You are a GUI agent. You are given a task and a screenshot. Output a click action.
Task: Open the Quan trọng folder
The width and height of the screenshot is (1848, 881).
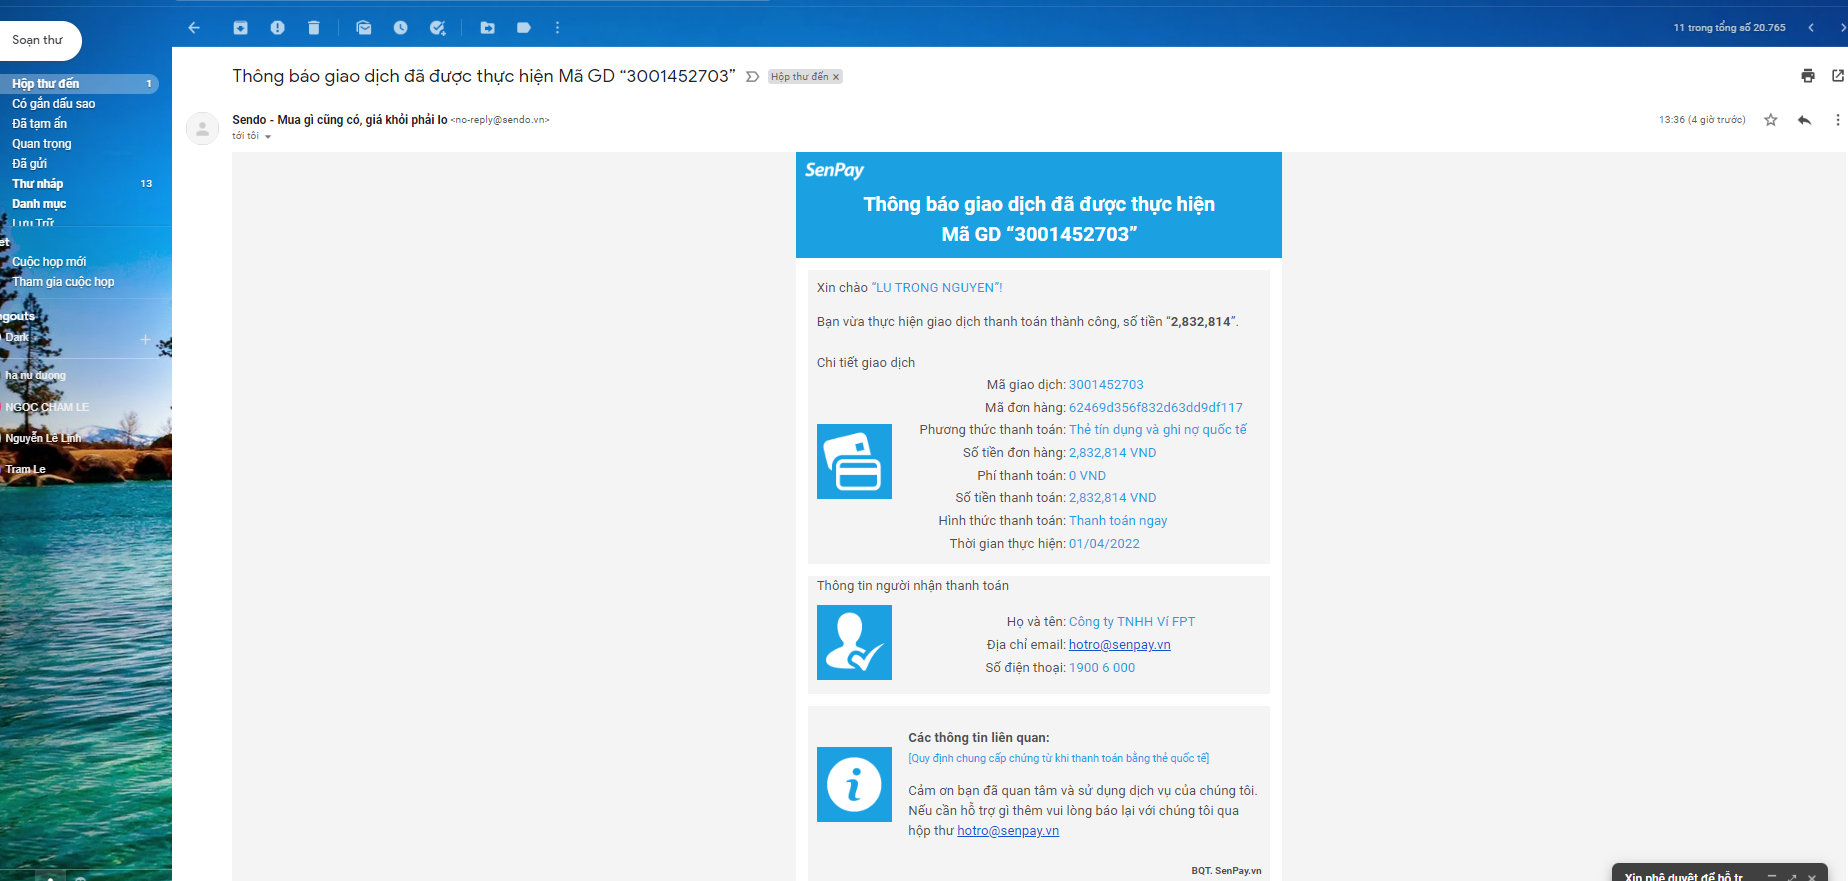[42, 144]
